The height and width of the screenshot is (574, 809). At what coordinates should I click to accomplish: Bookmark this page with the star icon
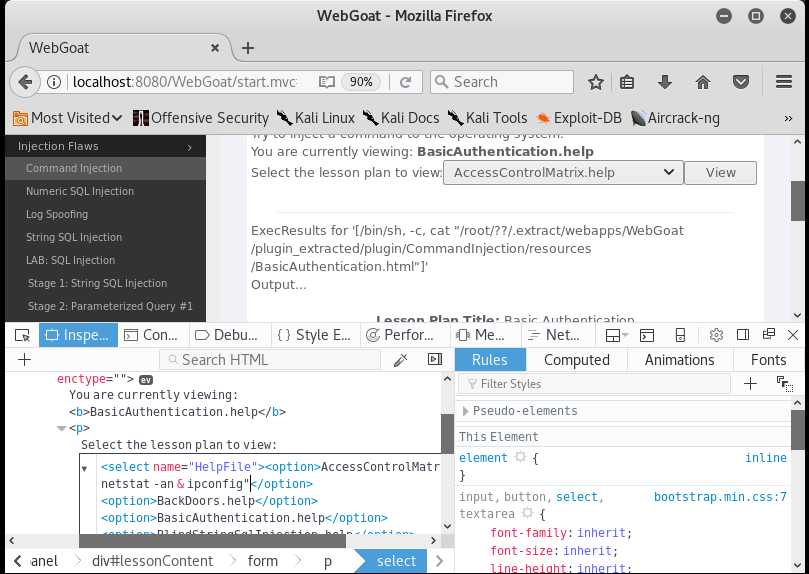point(596,82)
